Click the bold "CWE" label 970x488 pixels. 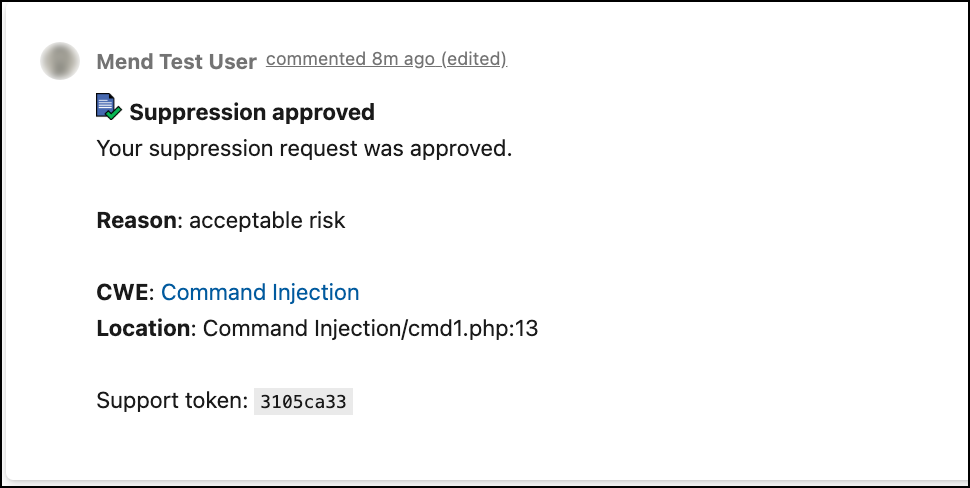click(x=122, y=293)
